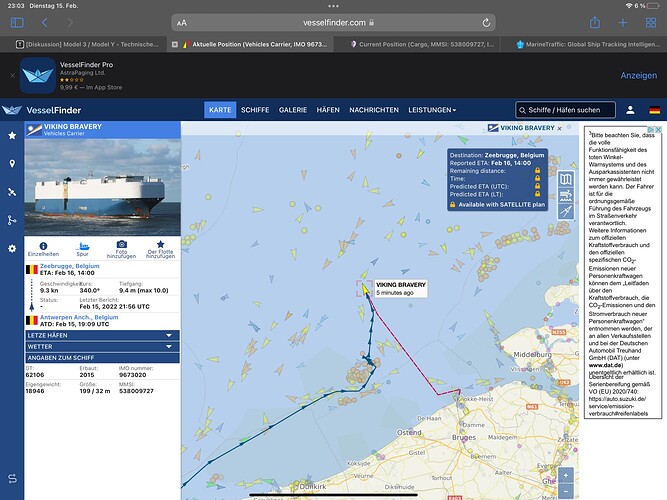Open the user account icon
The image size is (667, 500).
pyautogui.click(x=630, y=110)
